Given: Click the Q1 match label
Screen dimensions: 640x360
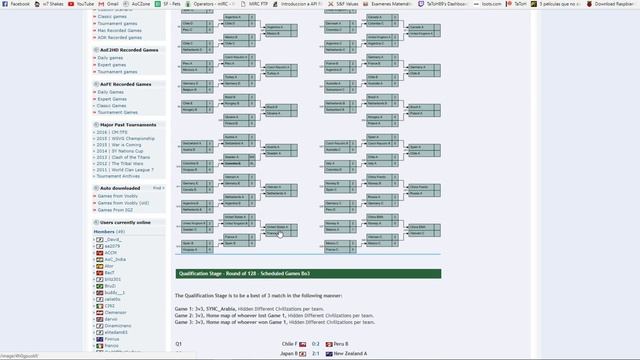Looking at the screenshot, I should tap(178, 344).
